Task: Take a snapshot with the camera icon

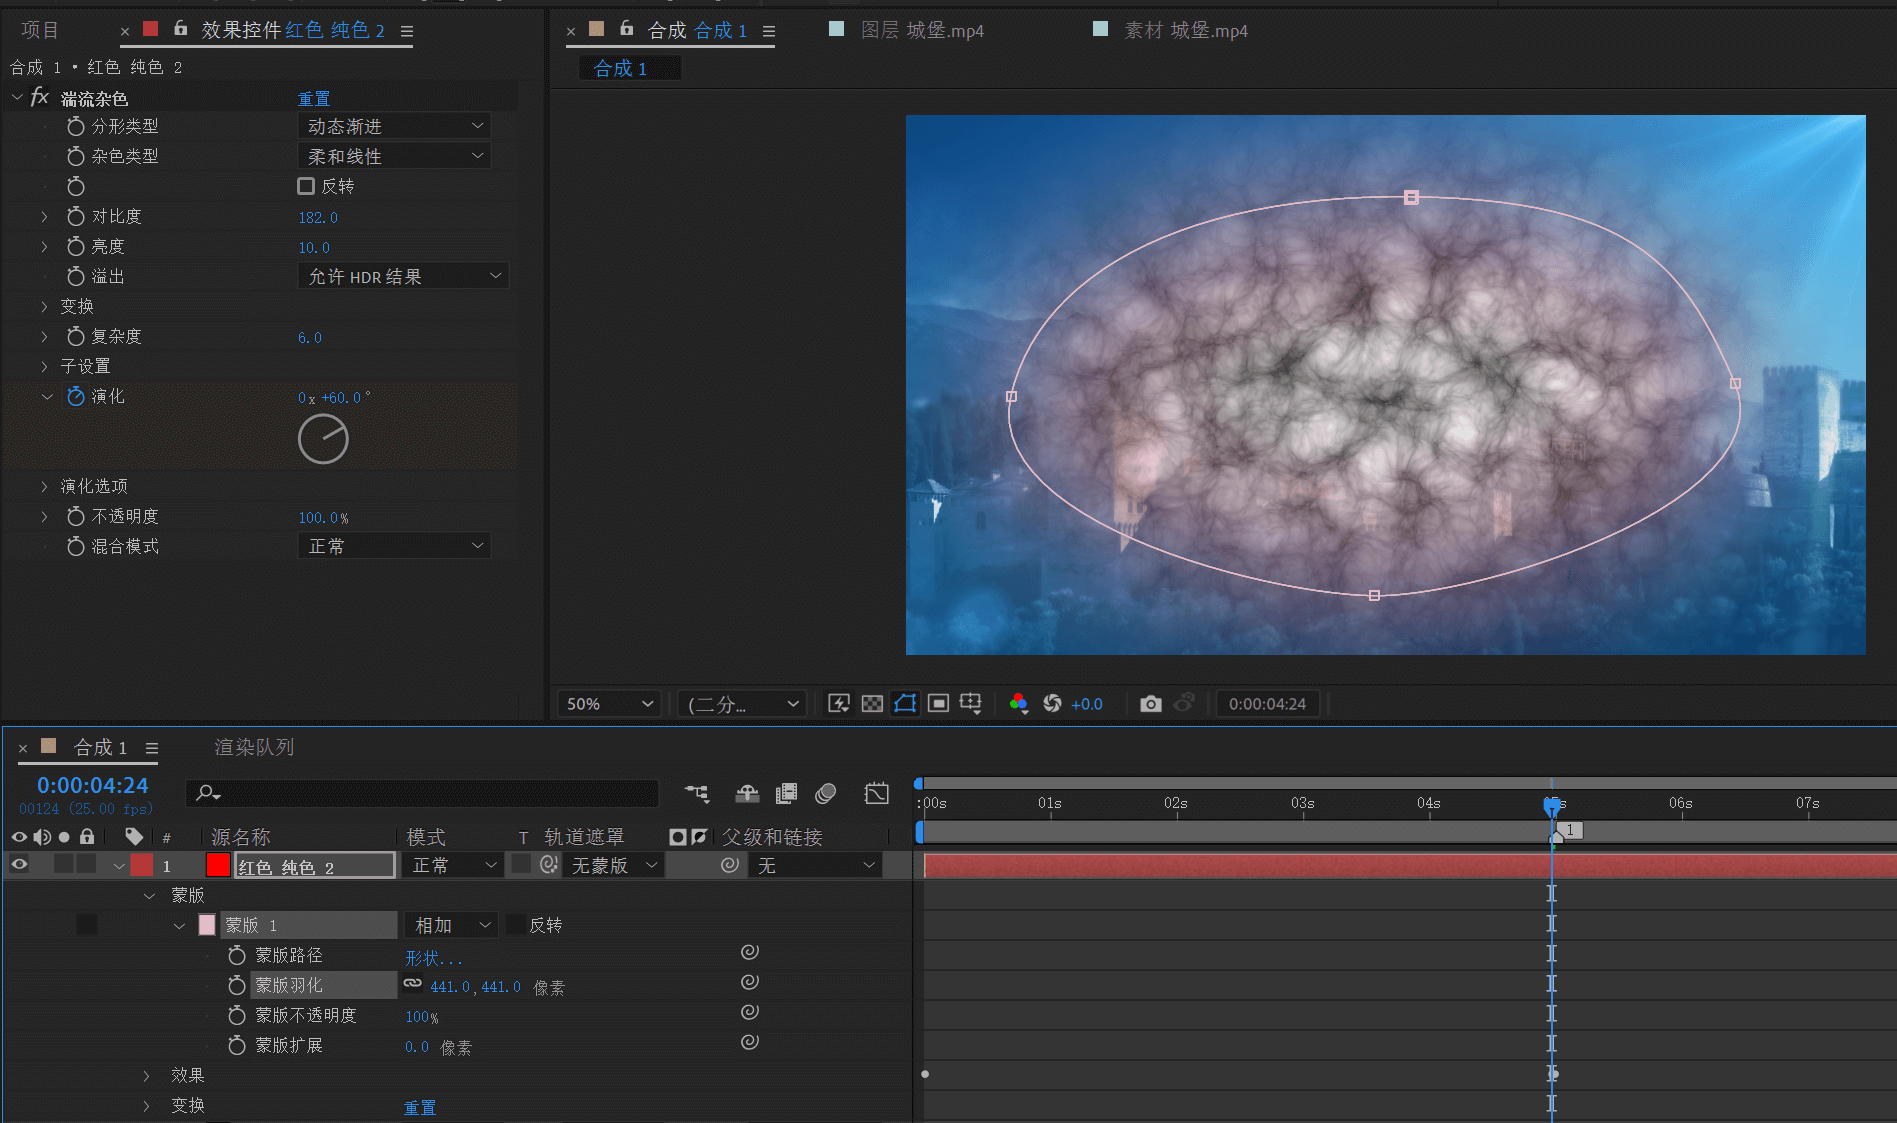Action: click(x=1151, y=704)
